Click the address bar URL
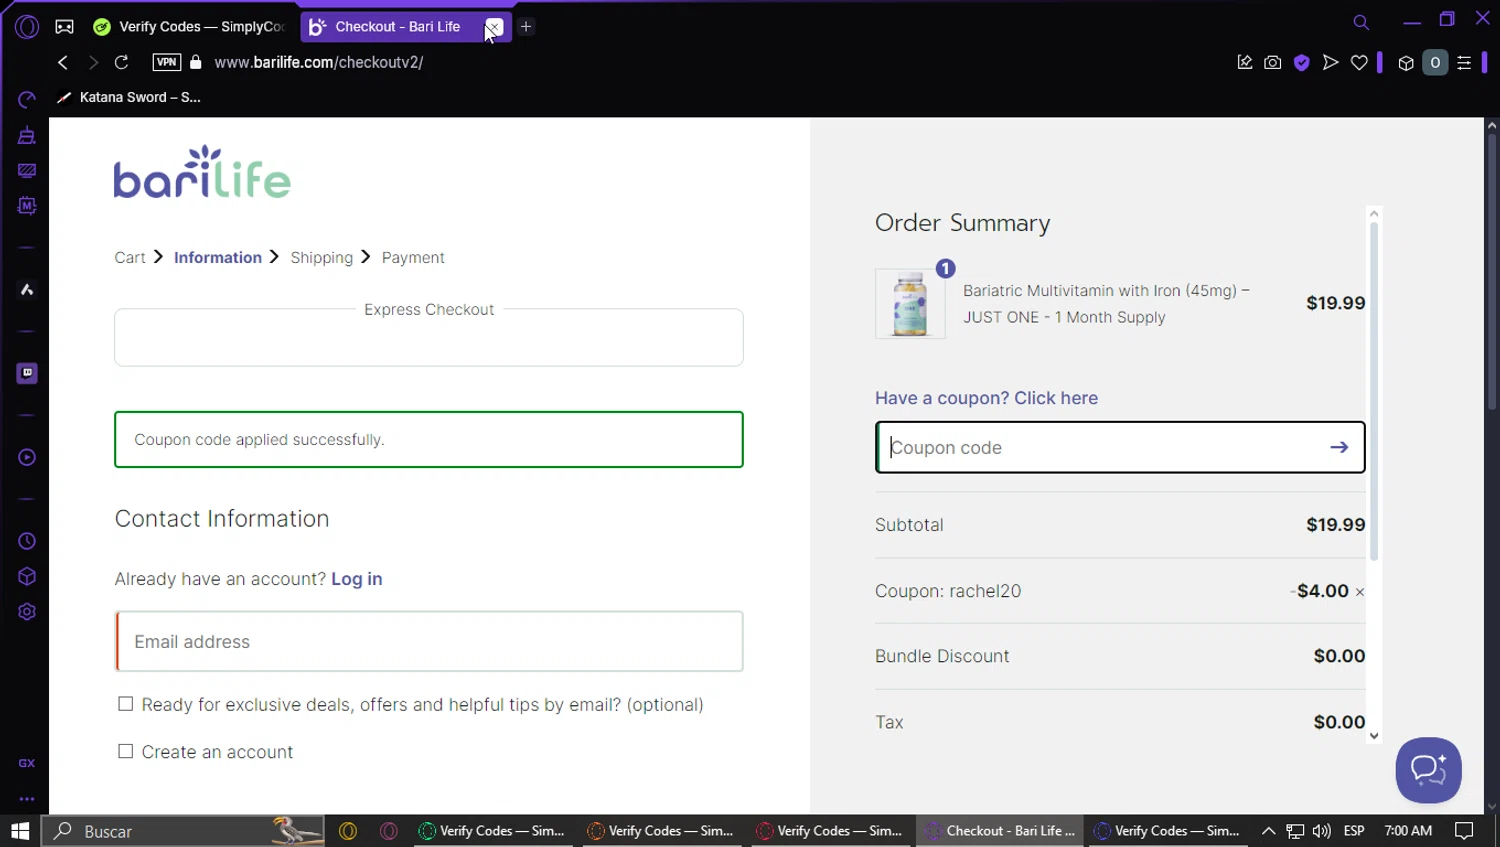This screenshot has height=847, width=1500. (x=319, y=62)
